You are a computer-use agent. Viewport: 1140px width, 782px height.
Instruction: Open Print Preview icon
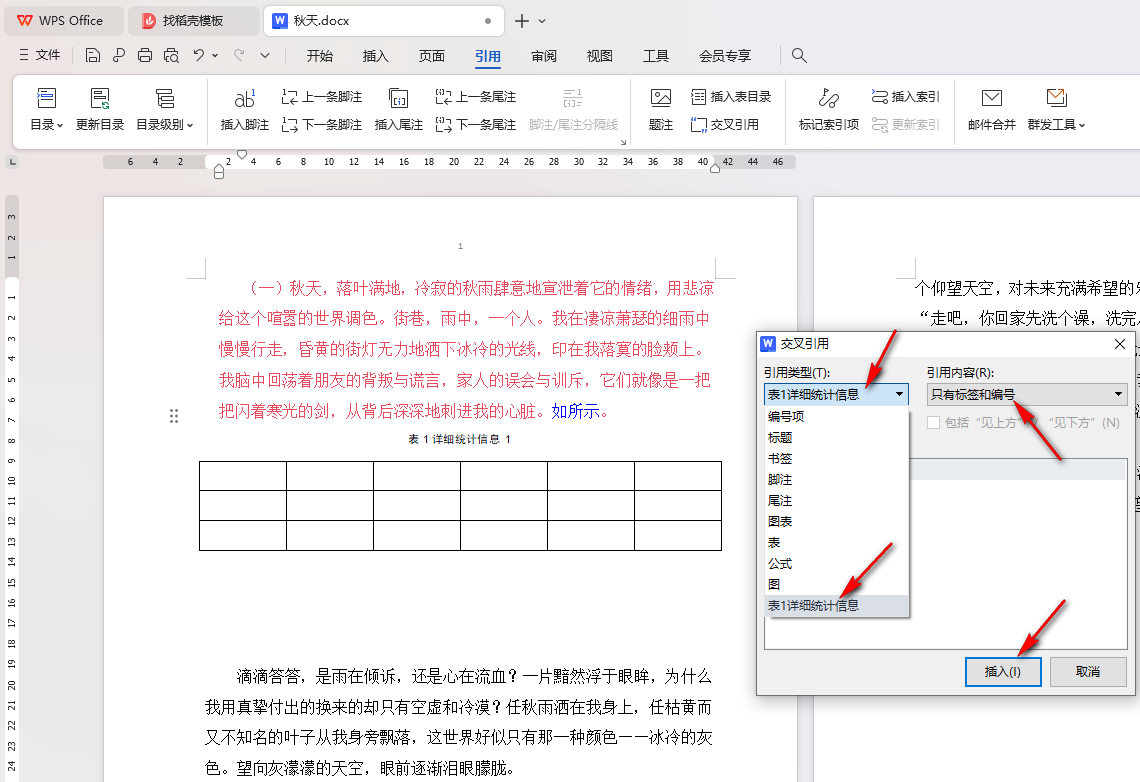pyautogui.click(x=171, y=55)
